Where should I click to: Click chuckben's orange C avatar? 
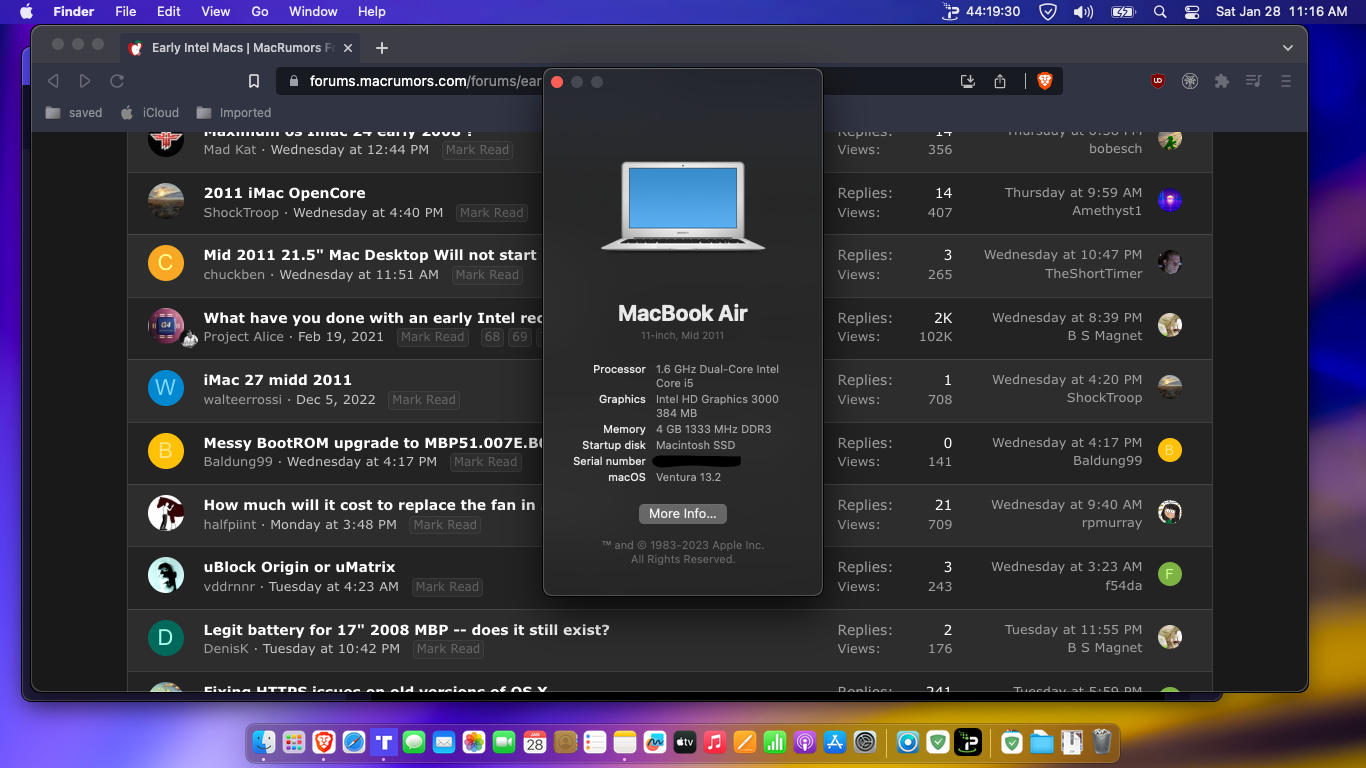coord(166,264)
